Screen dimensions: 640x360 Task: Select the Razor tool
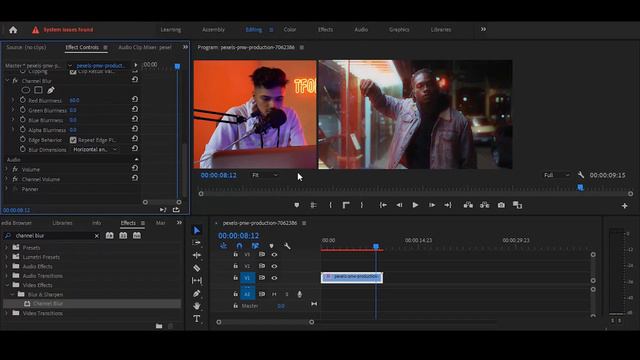[x=197, y=268]
